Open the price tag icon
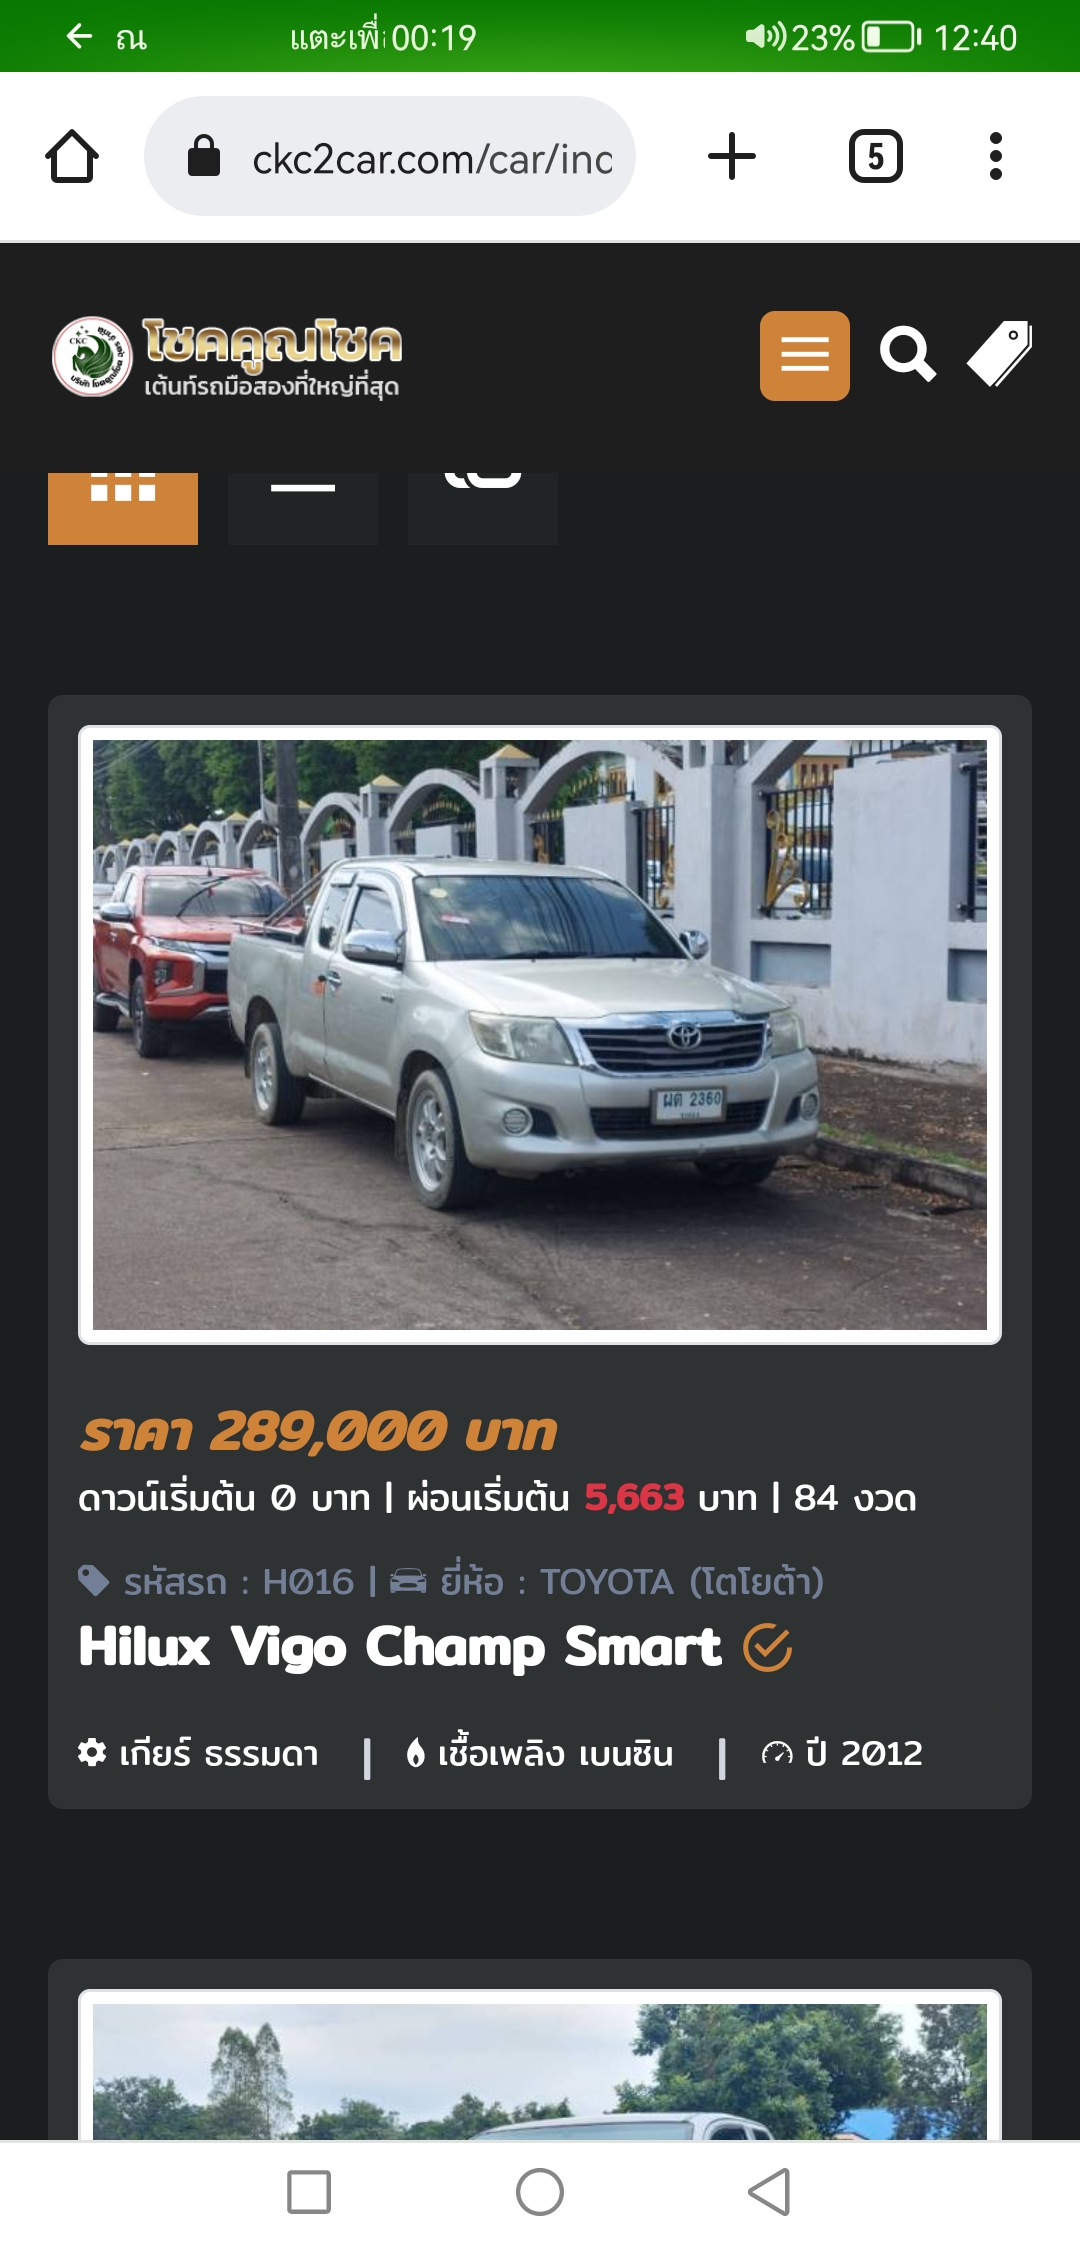This screenshot has width=1080, height=2244. pyautogui.click(x=999, y=354)
